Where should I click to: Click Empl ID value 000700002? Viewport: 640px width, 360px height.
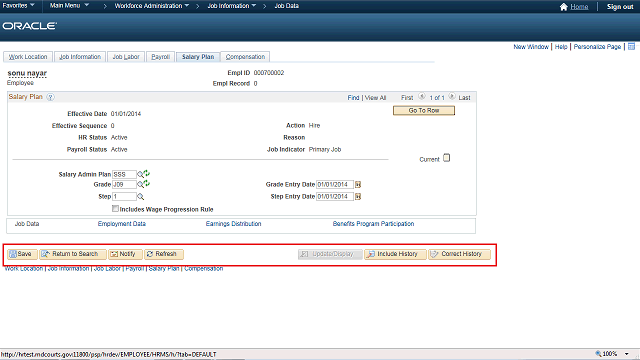click(x=269, y=73)
